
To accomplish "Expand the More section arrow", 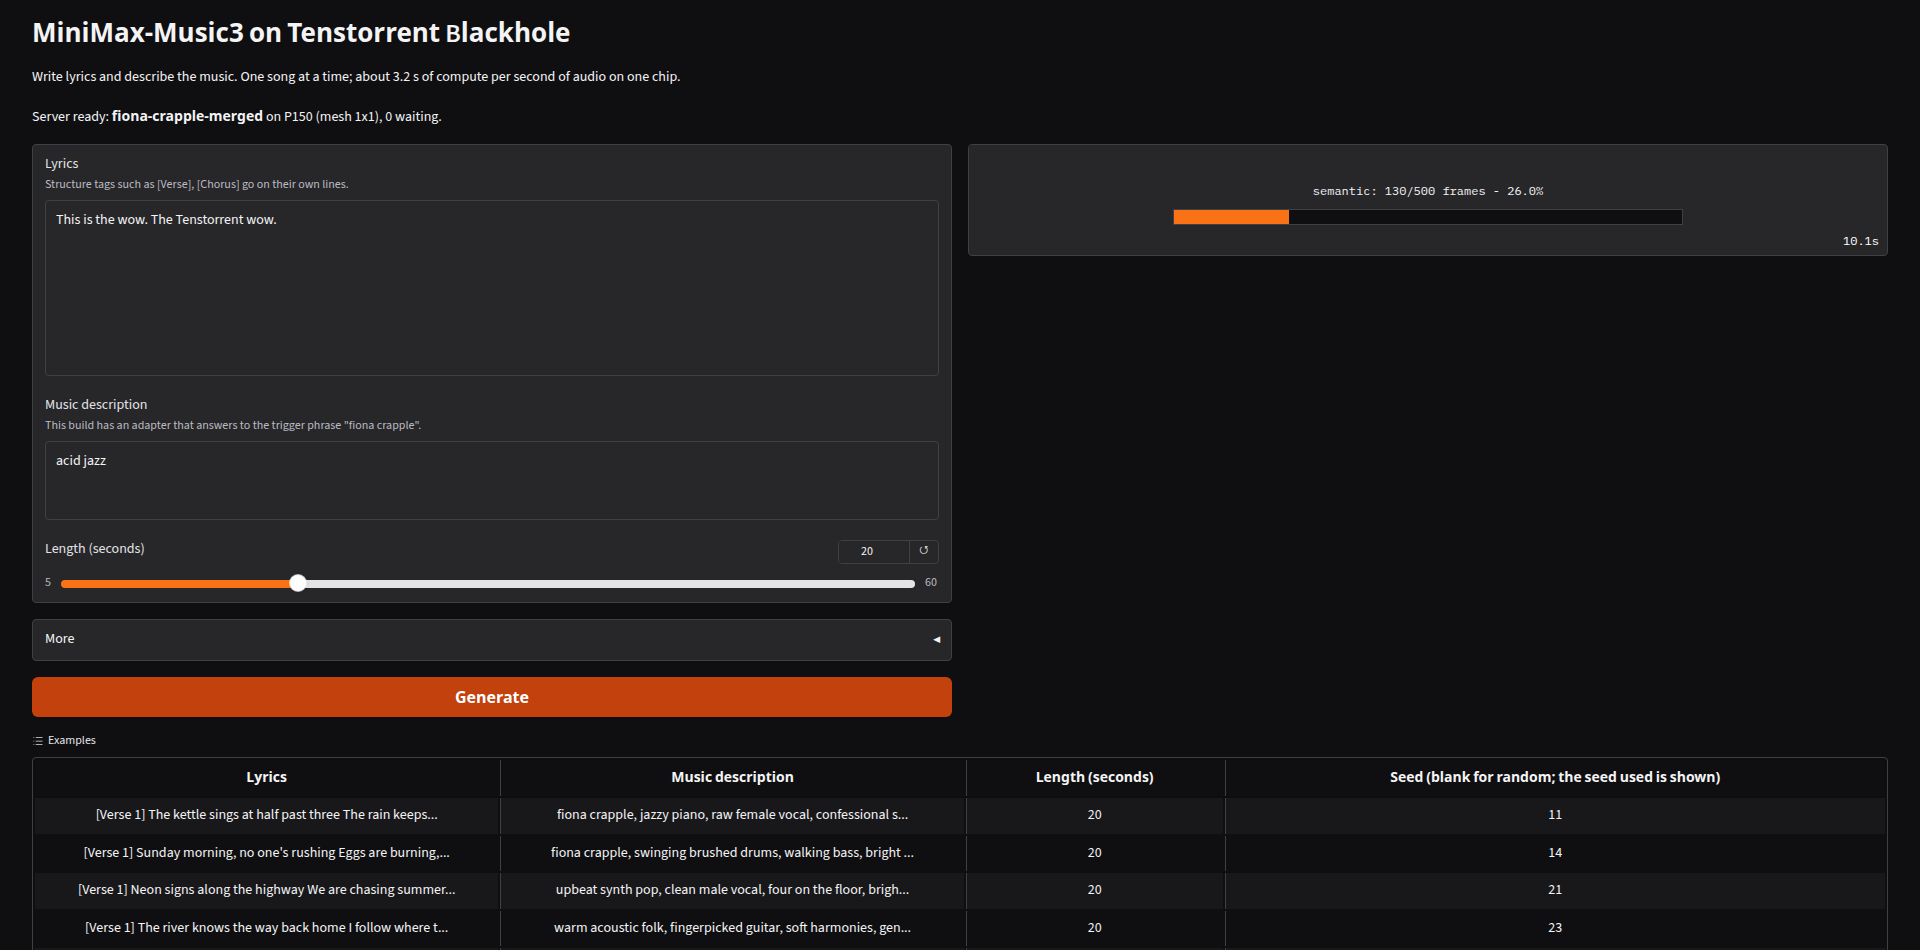I will [x=937, y=640].
